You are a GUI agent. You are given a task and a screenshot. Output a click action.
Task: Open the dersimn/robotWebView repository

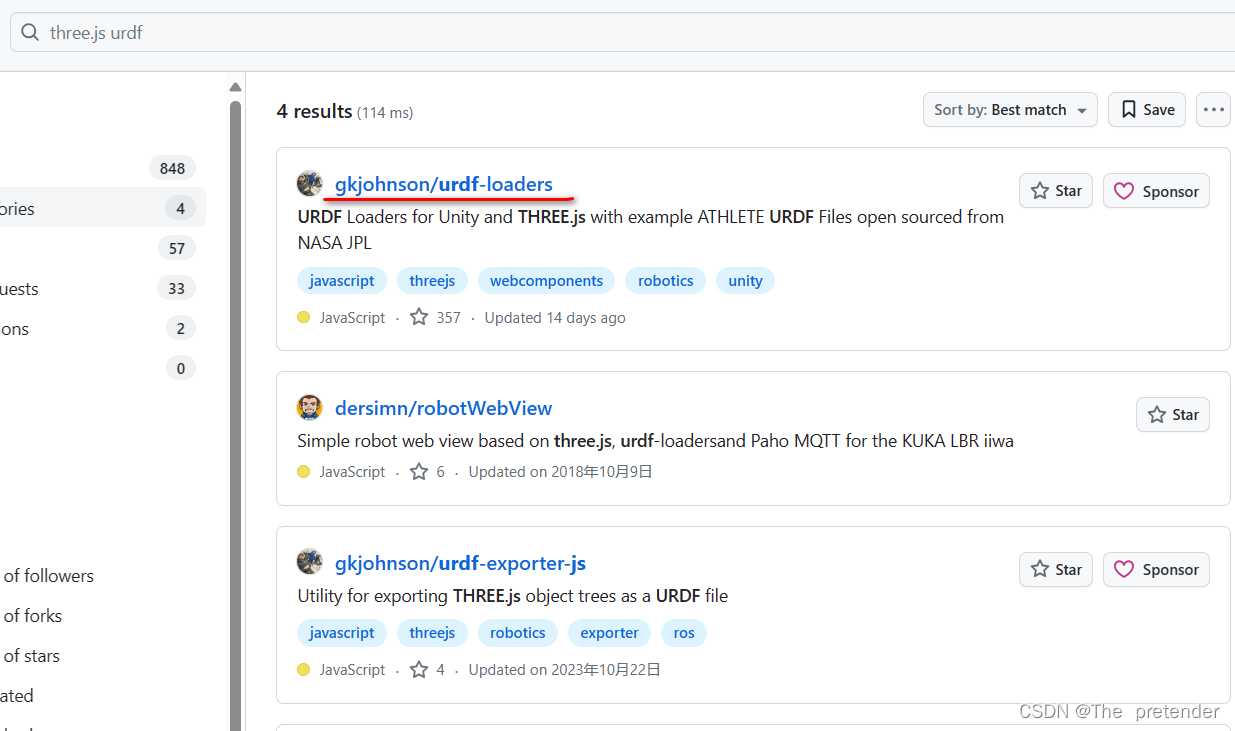click(x=443, y=408)
